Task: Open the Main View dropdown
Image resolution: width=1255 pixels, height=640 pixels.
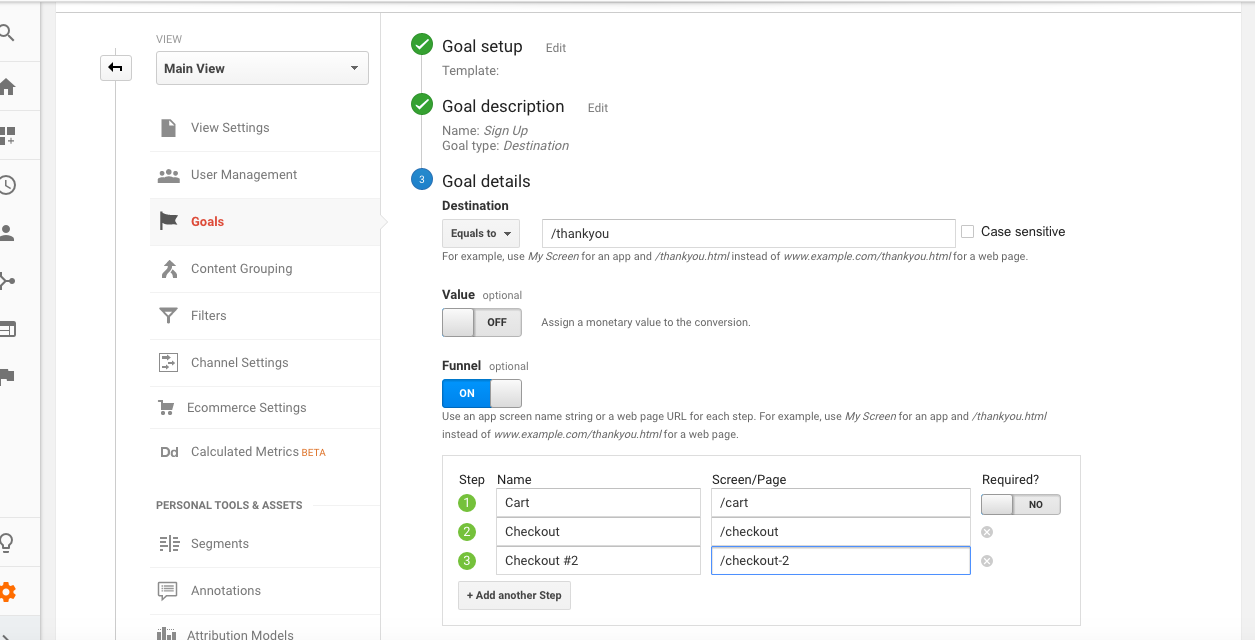Action: 262,68
